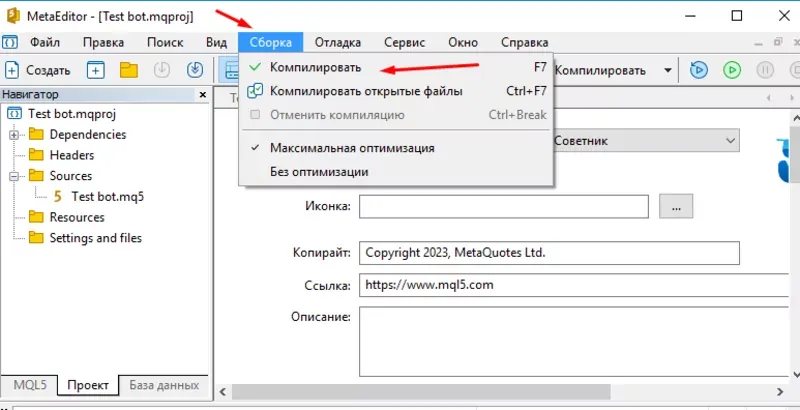Click the Headers folder icon
Screen dimensions: 800x410
click(36, 155)
